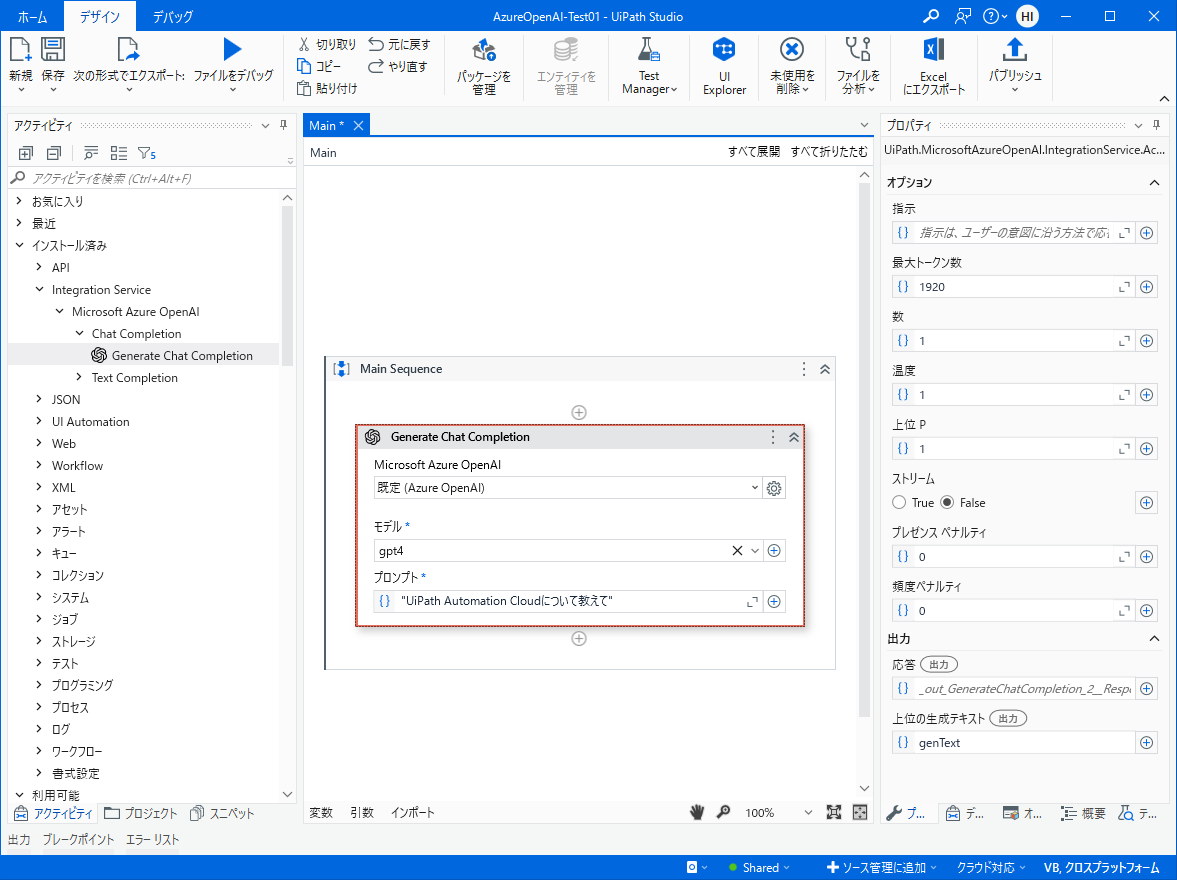The image size is (1177, 880).
Task: Open the 出力 bottom panel tab
Action: pos(20,839)
